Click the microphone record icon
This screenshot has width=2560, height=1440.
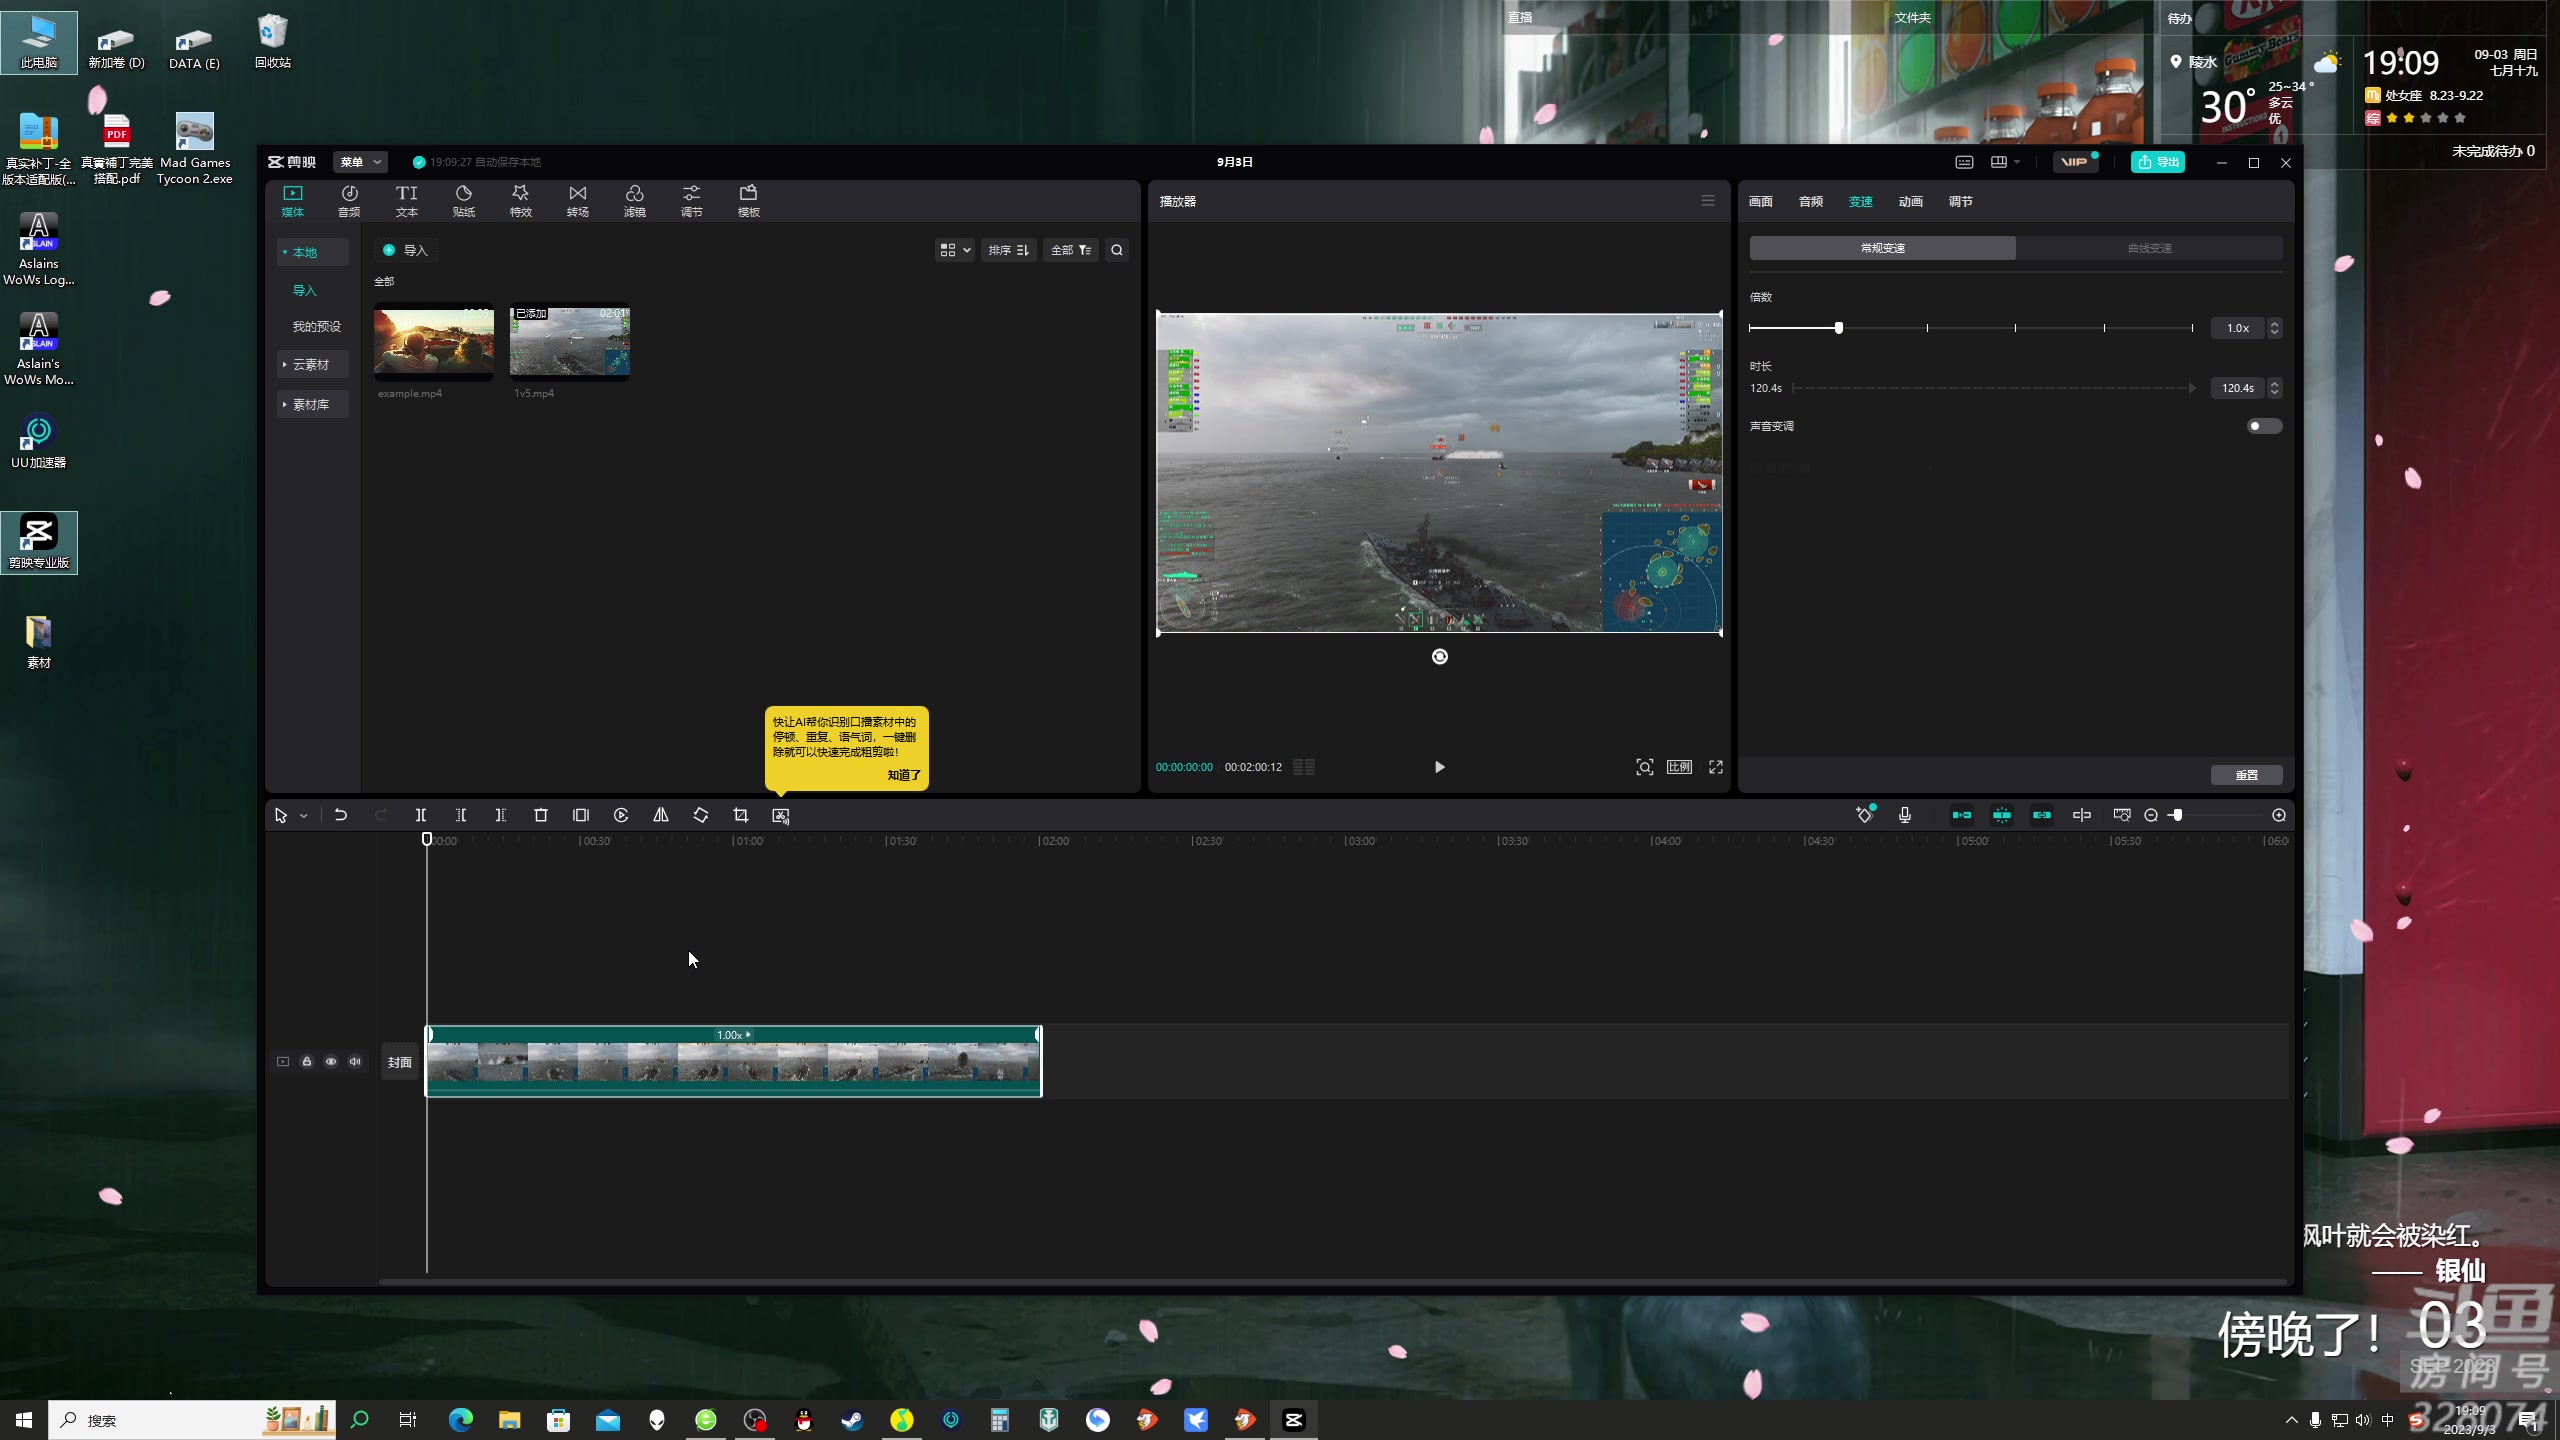[x=1905, y=815]
